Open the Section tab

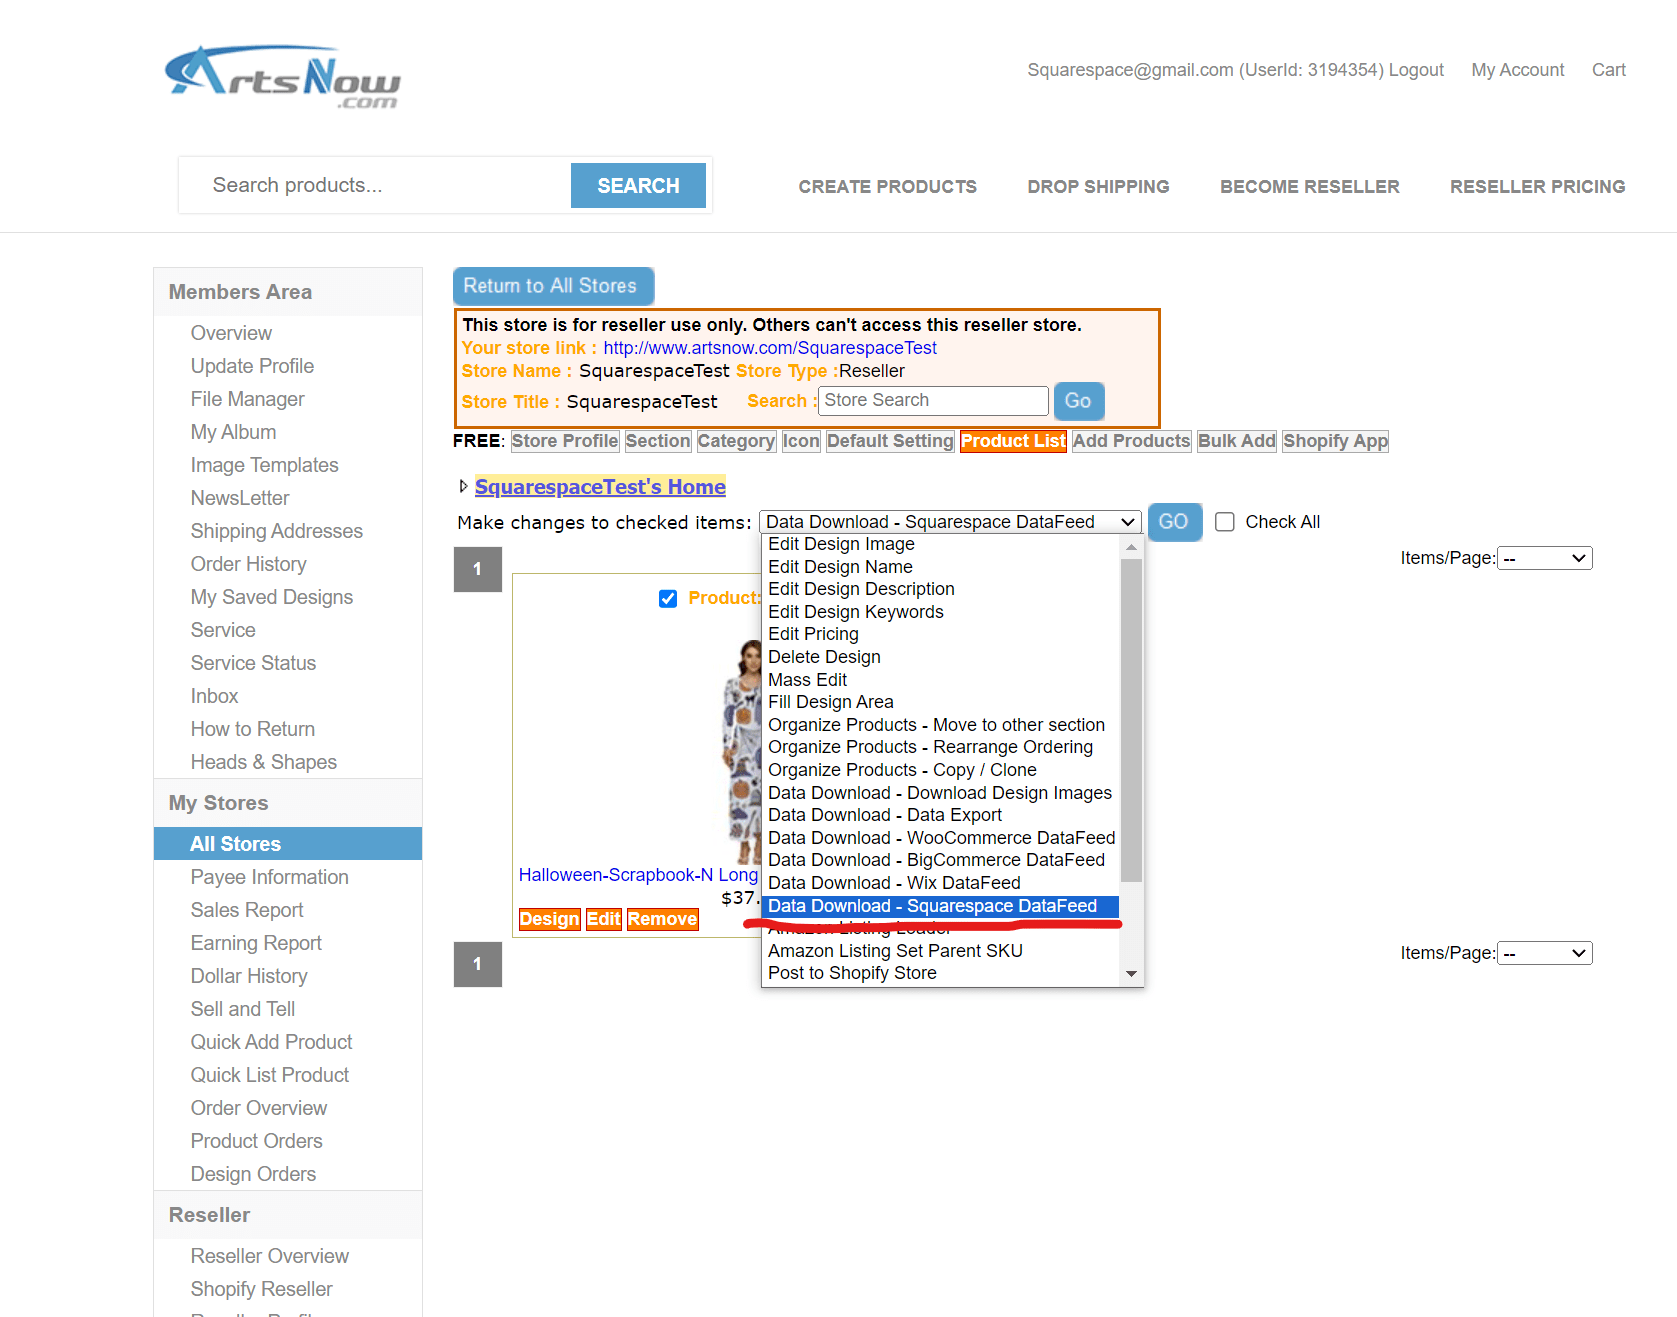point(658,441)
